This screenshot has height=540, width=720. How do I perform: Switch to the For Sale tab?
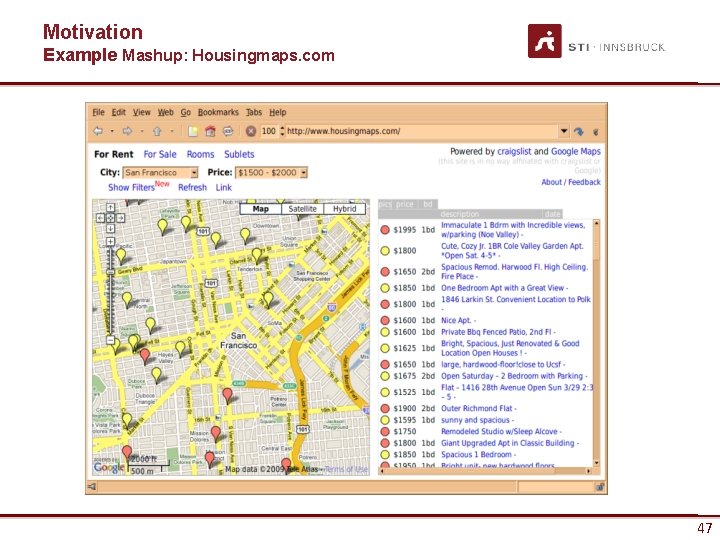(160, 154)
